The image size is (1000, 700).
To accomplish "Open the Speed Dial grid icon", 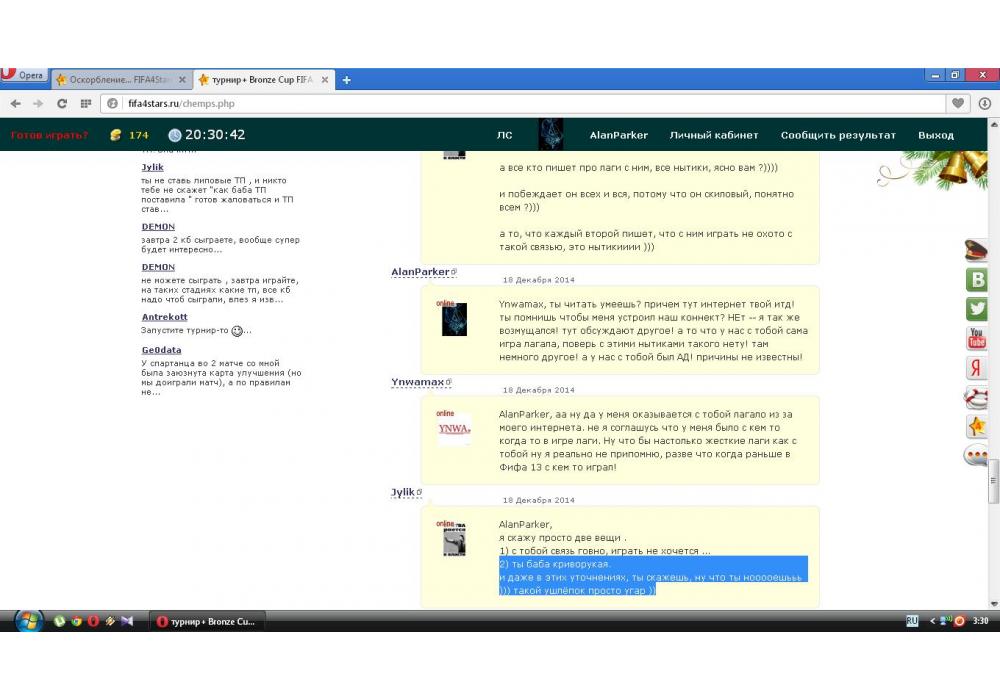I will [x=86, y=104].
